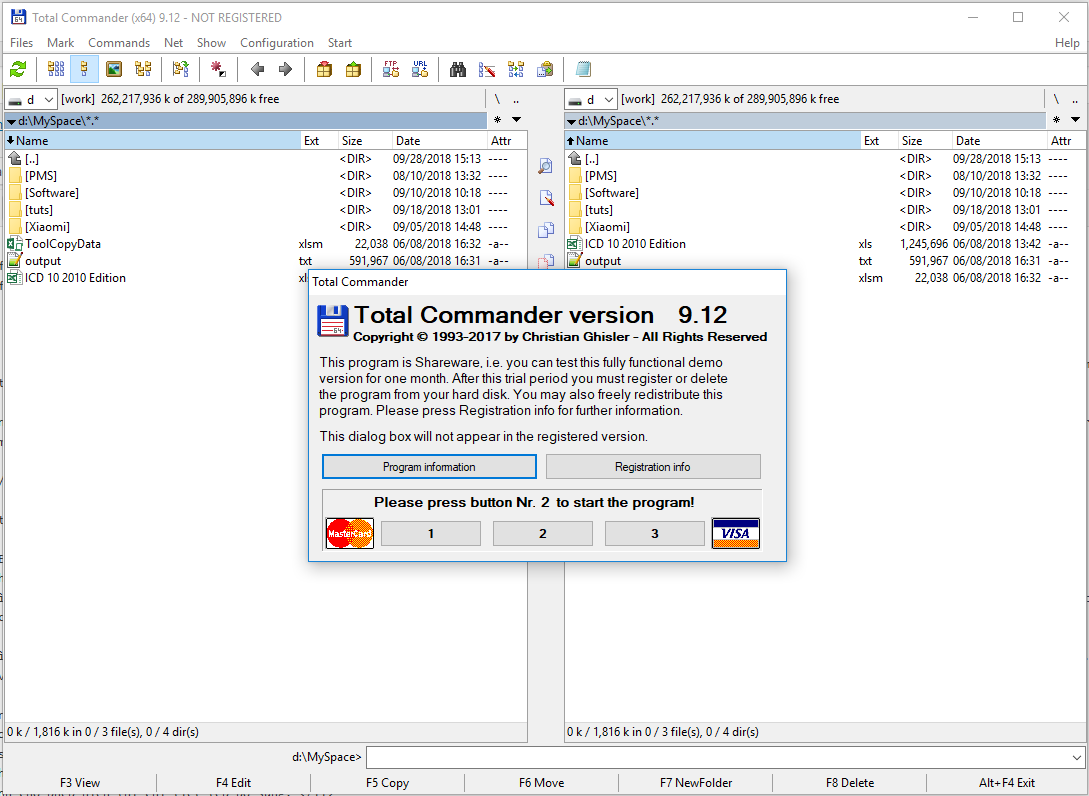The image size is (1089, 796).
Task: Click the Unpack files box icon
Action: click(x=353, y=69)
